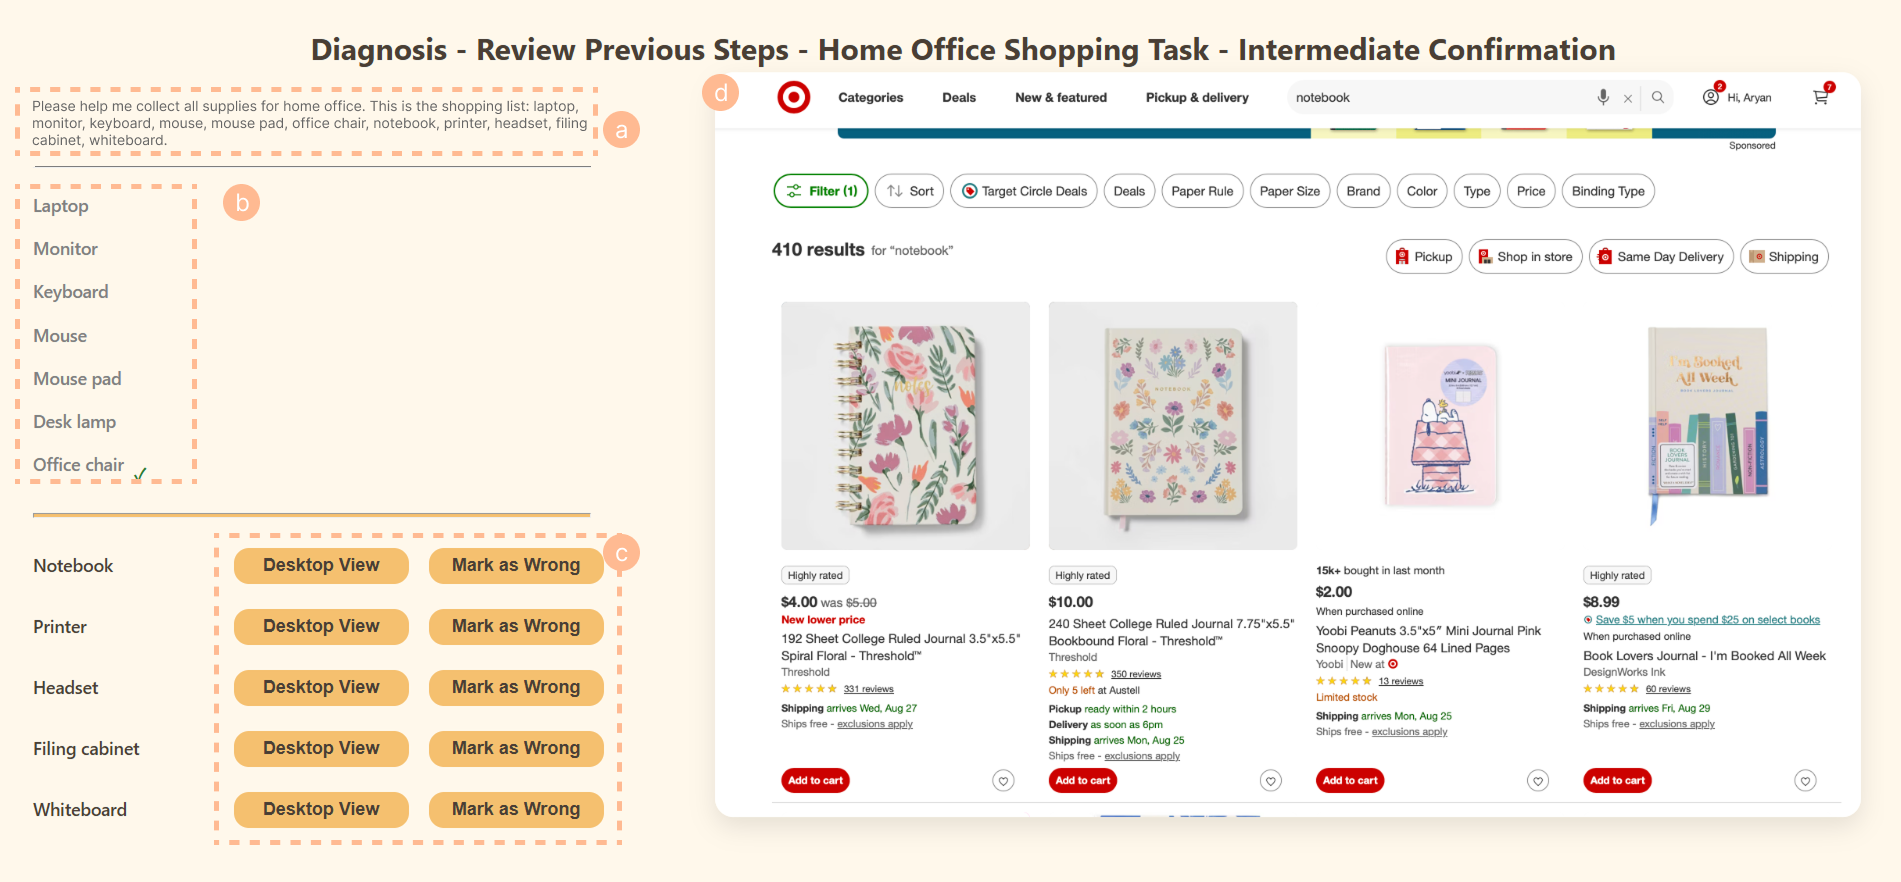Toggle the Pickup fulfillment filter
The height and width of the screenshot is (882, 1901).
[x=1424, y=257]
